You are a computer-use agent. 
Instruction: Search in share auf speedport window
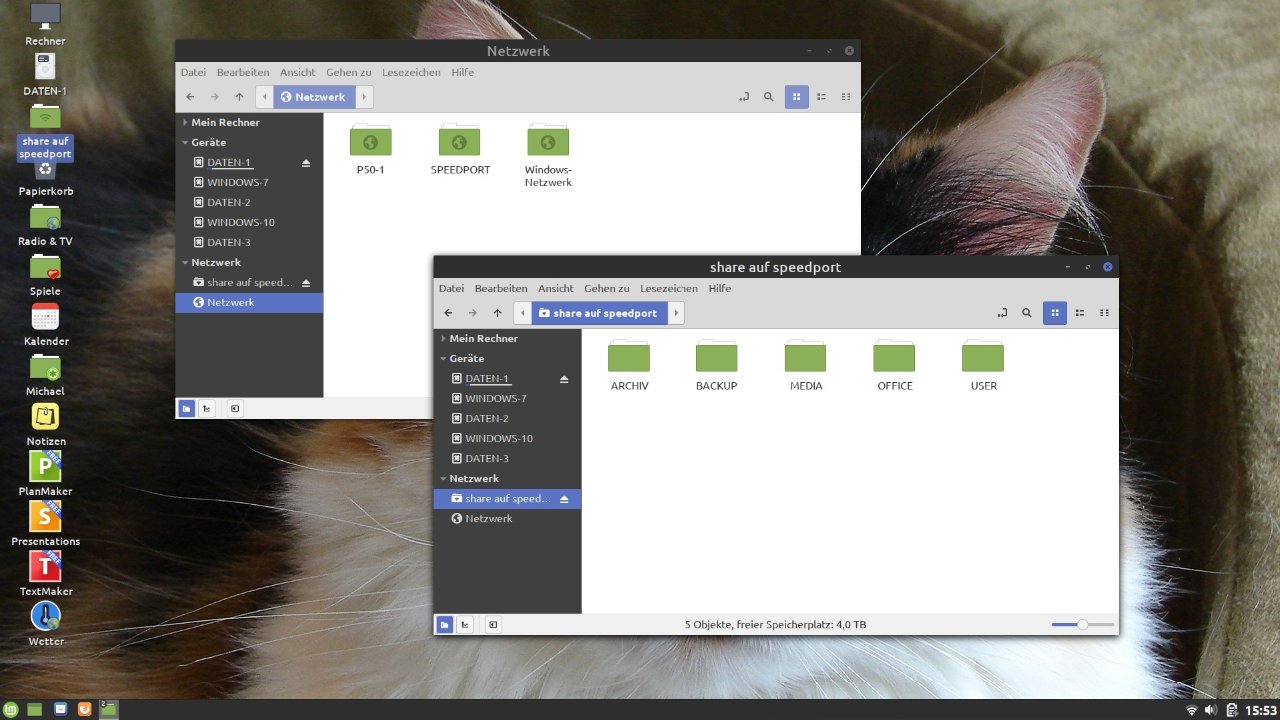[x=1026, y=313]
